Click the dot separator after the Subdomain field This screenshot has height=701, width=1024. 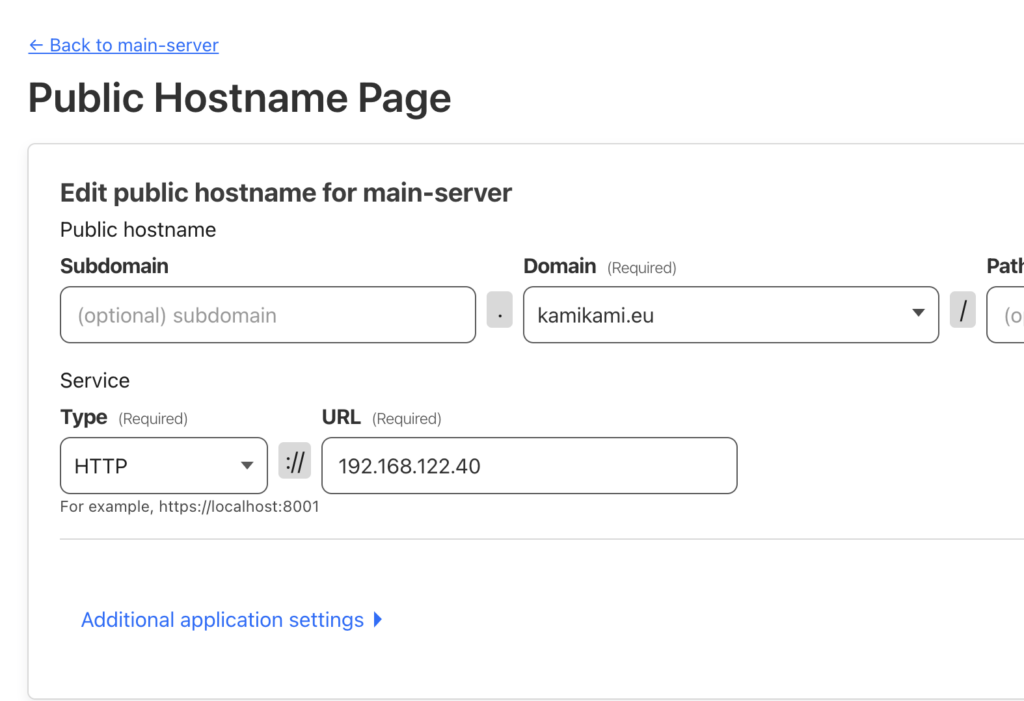click(x=500, y=310)
